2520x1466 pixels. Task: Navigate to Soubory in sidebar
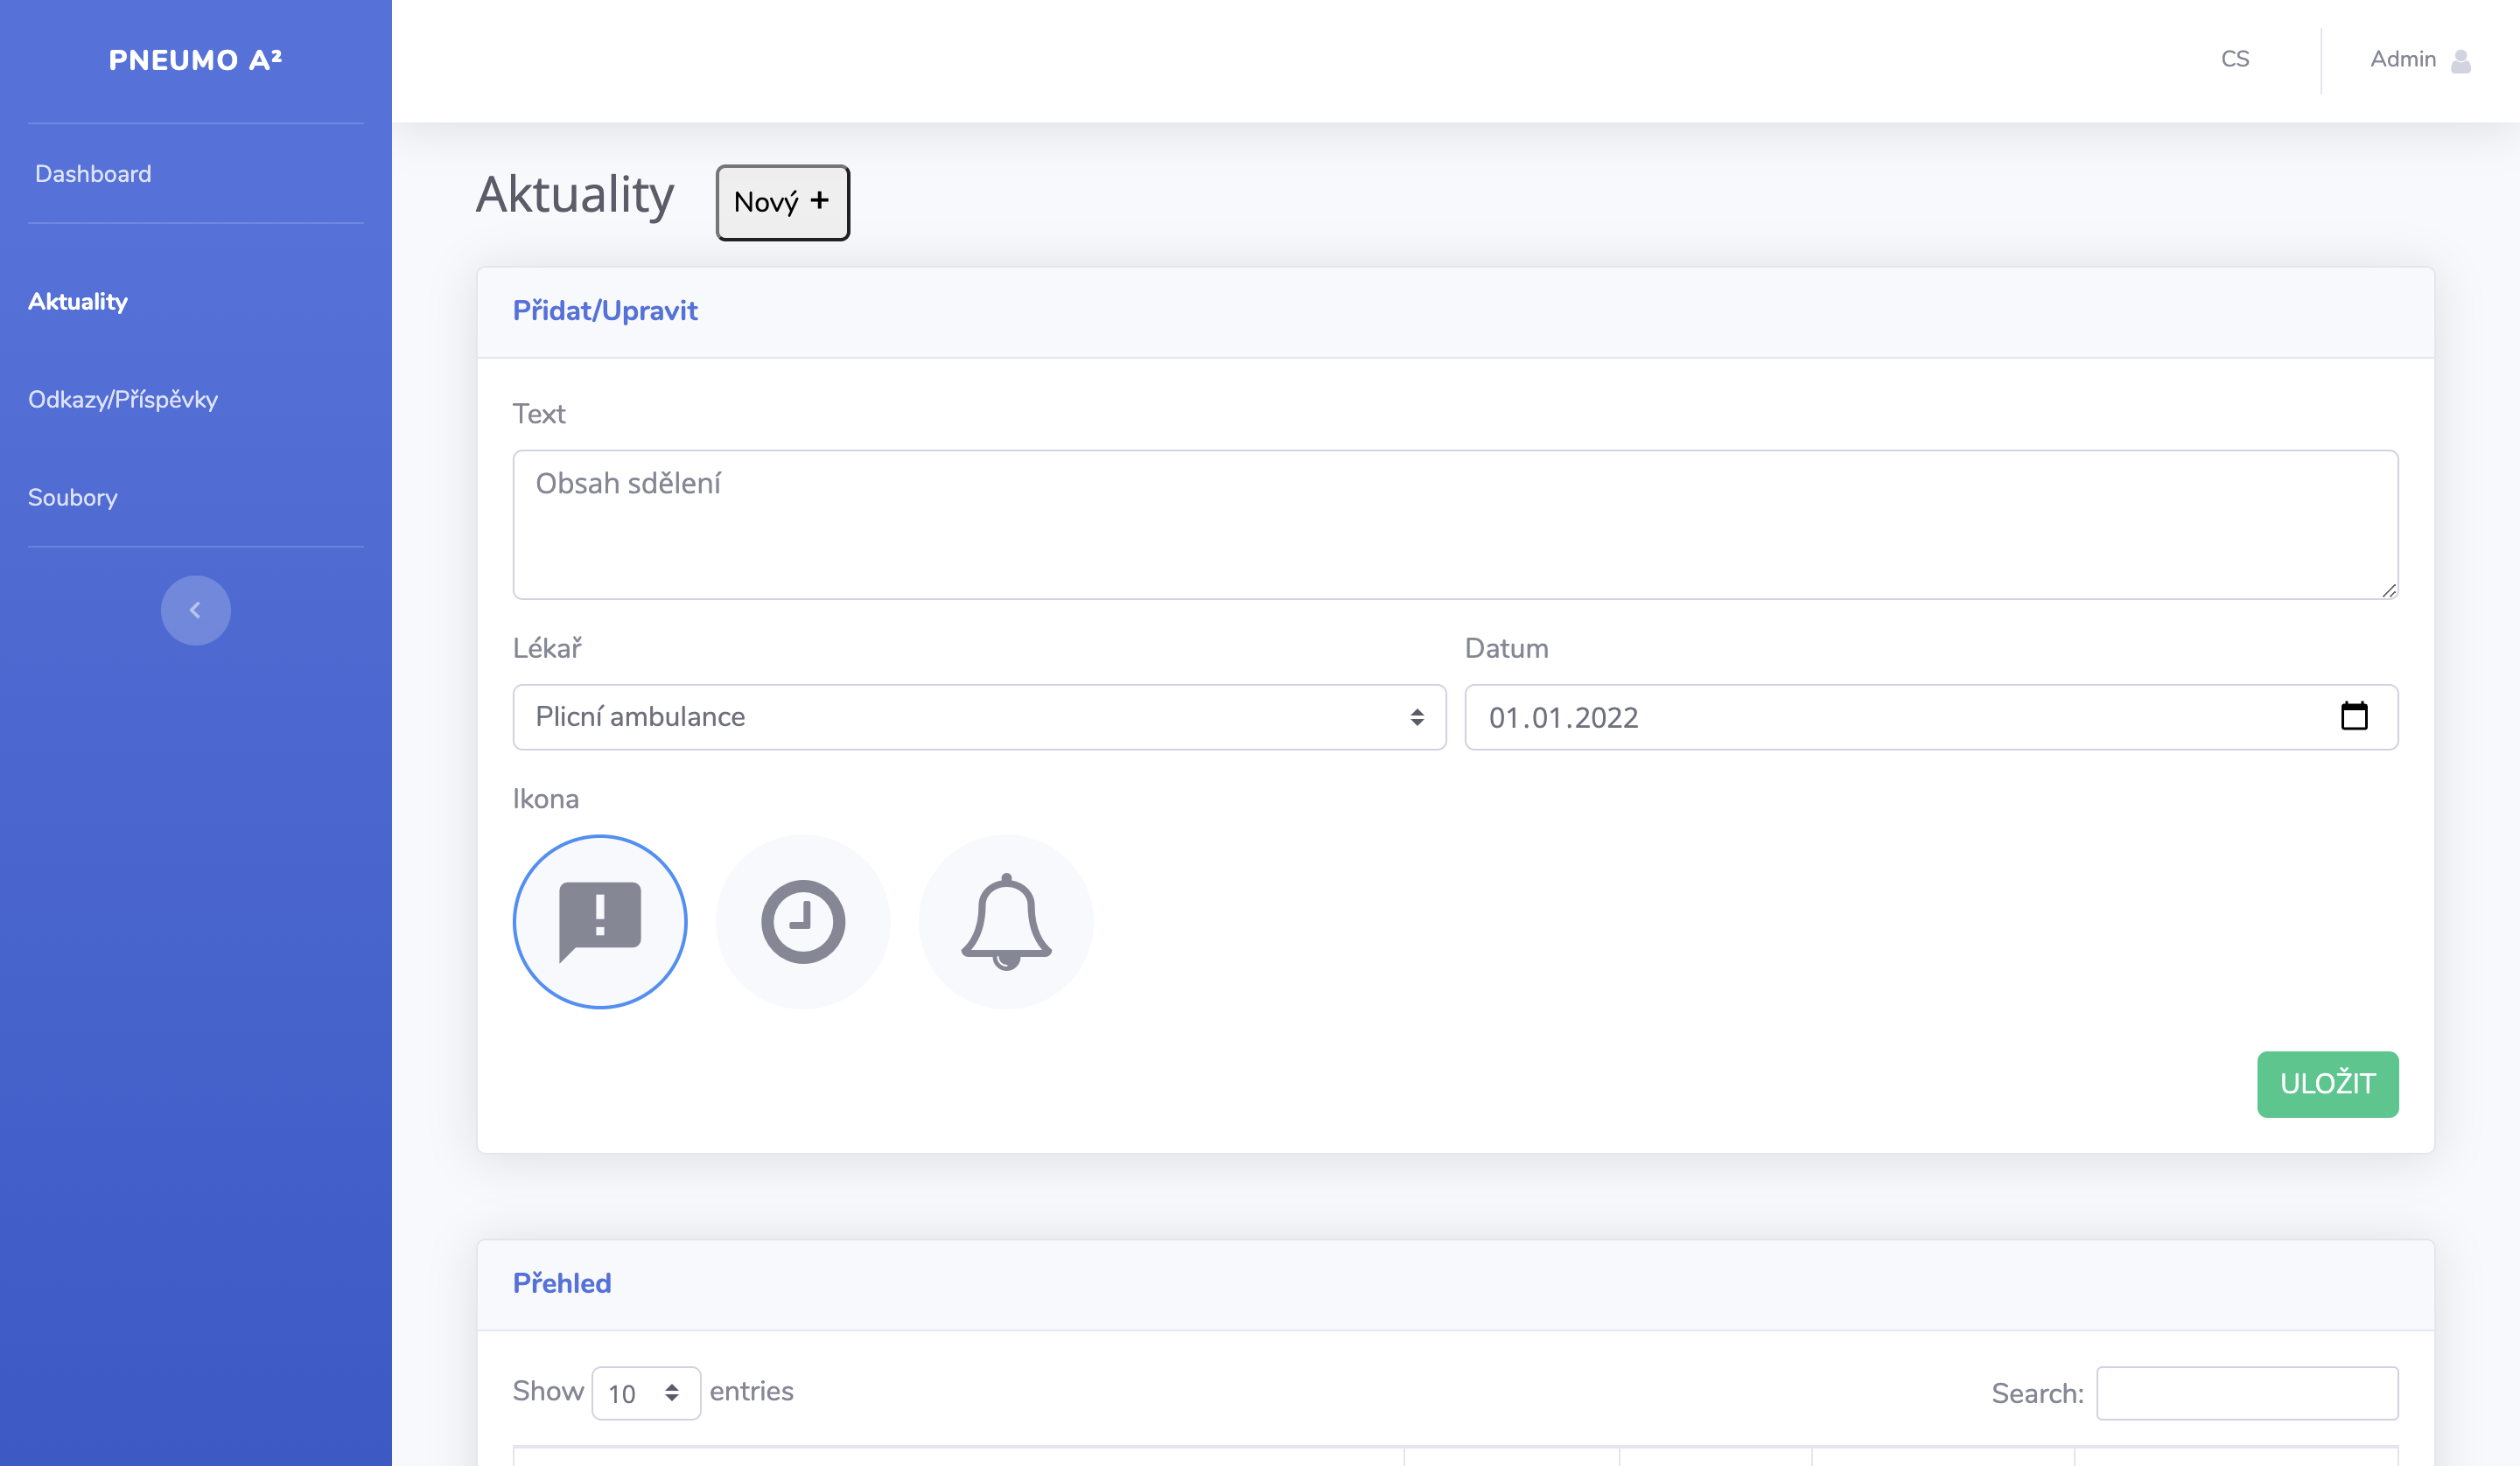(72, 497)
